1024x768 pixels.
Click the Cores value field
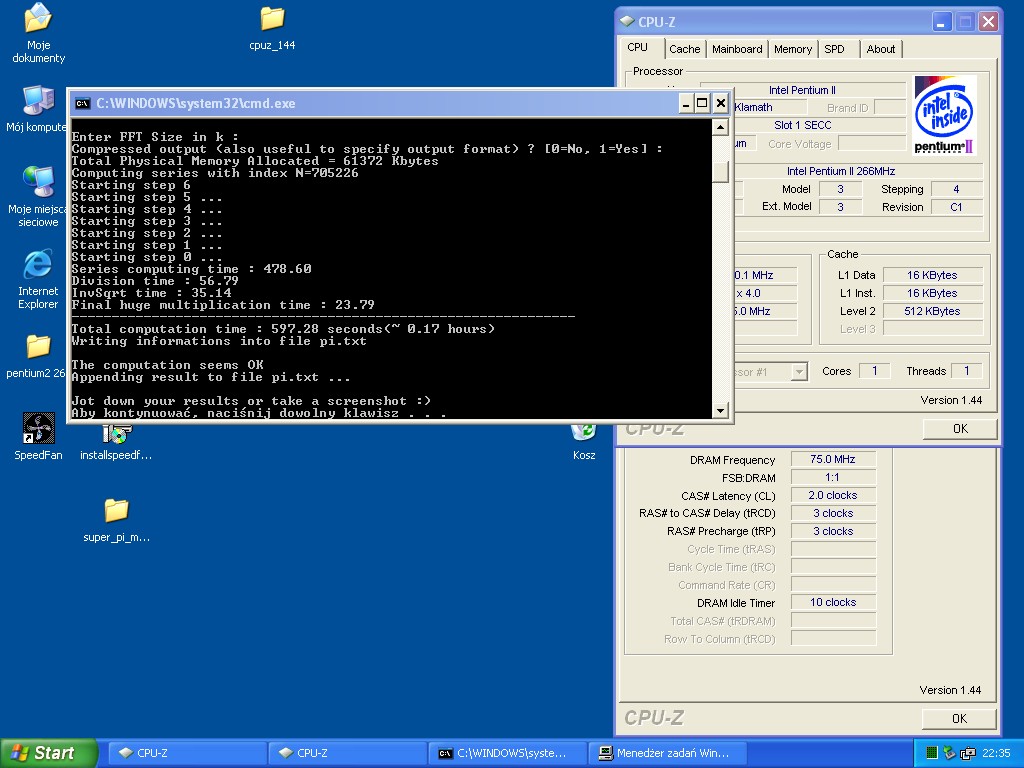pyautogui.click(x=875, y=371)
